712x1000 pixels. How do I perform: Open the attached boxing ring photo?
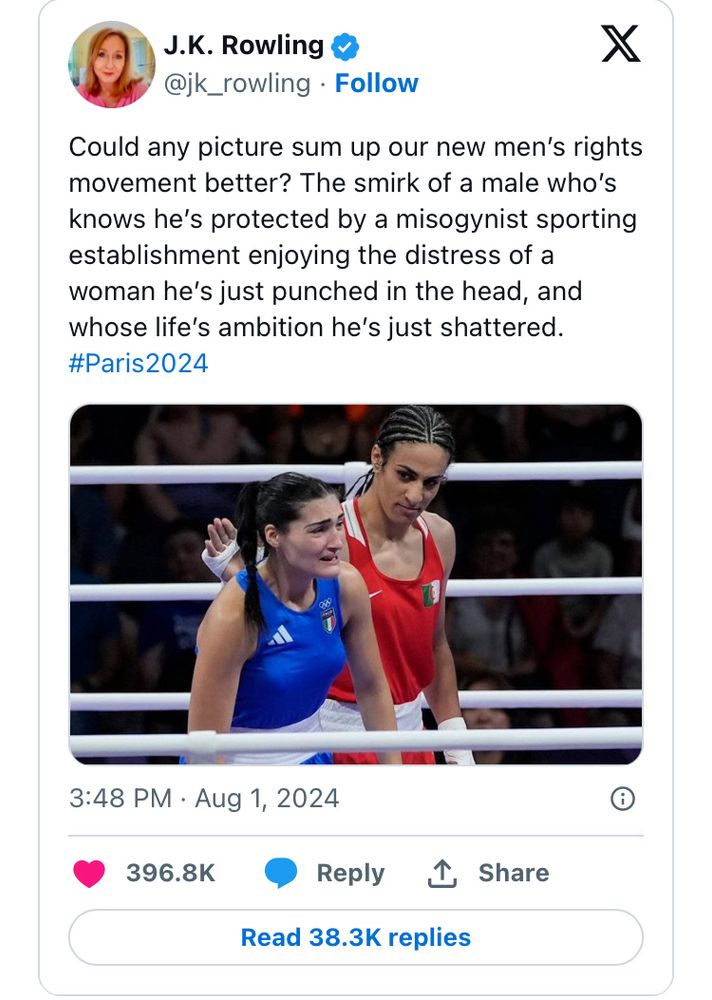coord(356,584)
